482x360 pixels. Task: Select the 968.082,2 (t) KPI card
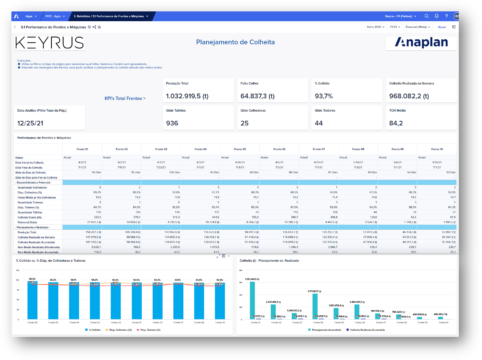pyautogui.click(x=422, y=90)
